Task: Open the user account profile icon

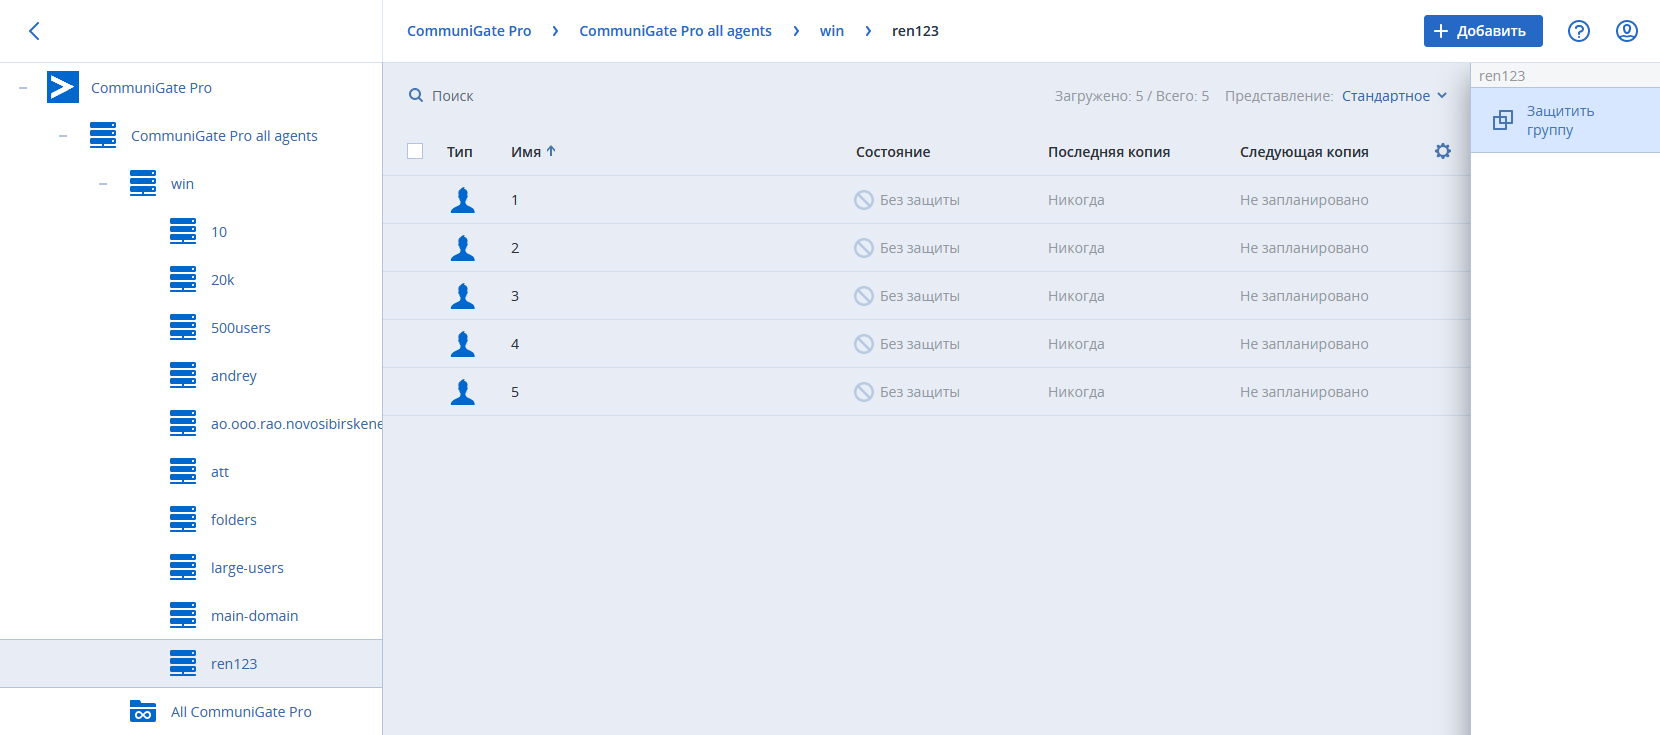Action: 1627,31
